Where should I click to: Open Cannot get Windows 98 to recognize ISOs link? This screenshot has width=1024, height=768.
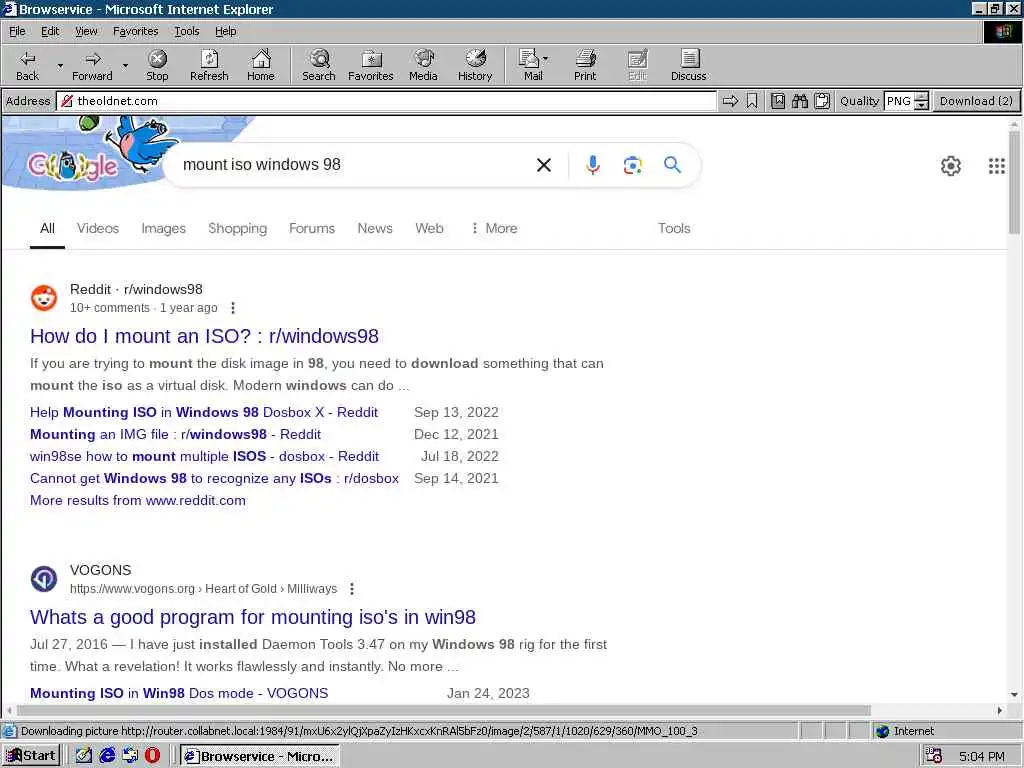pos(214,479)
